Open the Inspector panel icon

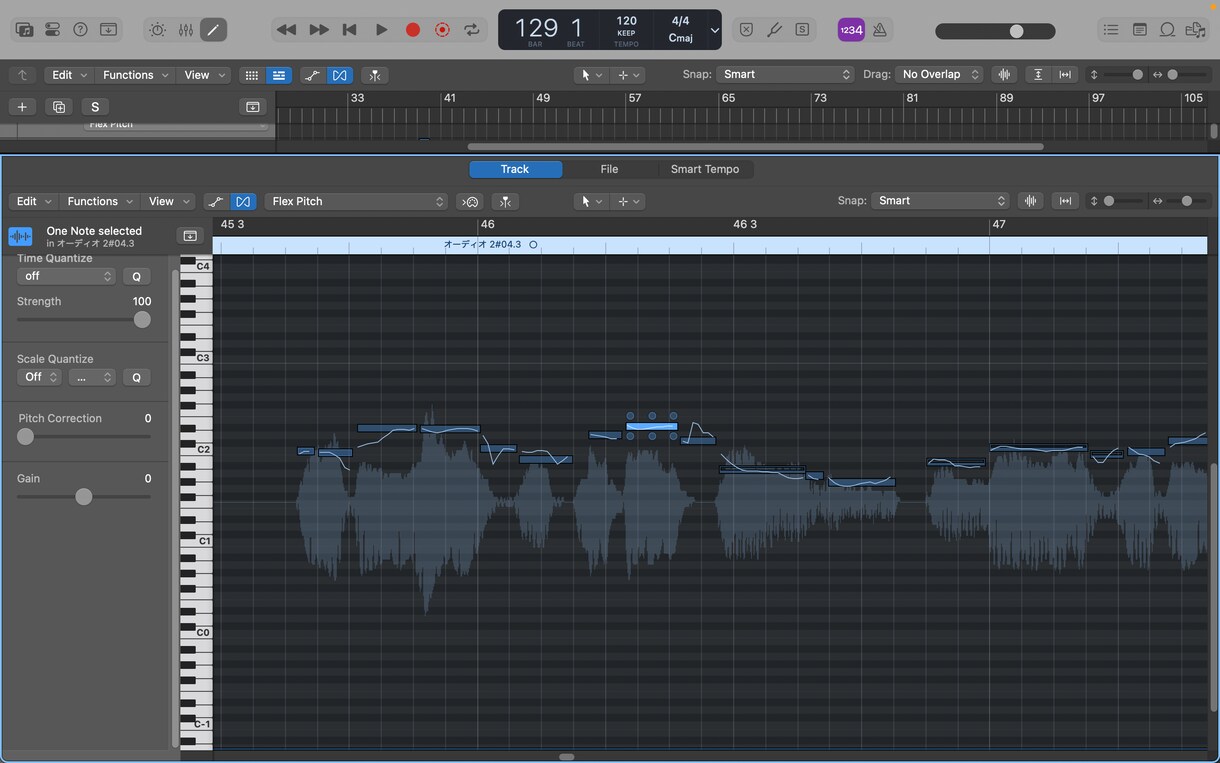tap(53, 30)
